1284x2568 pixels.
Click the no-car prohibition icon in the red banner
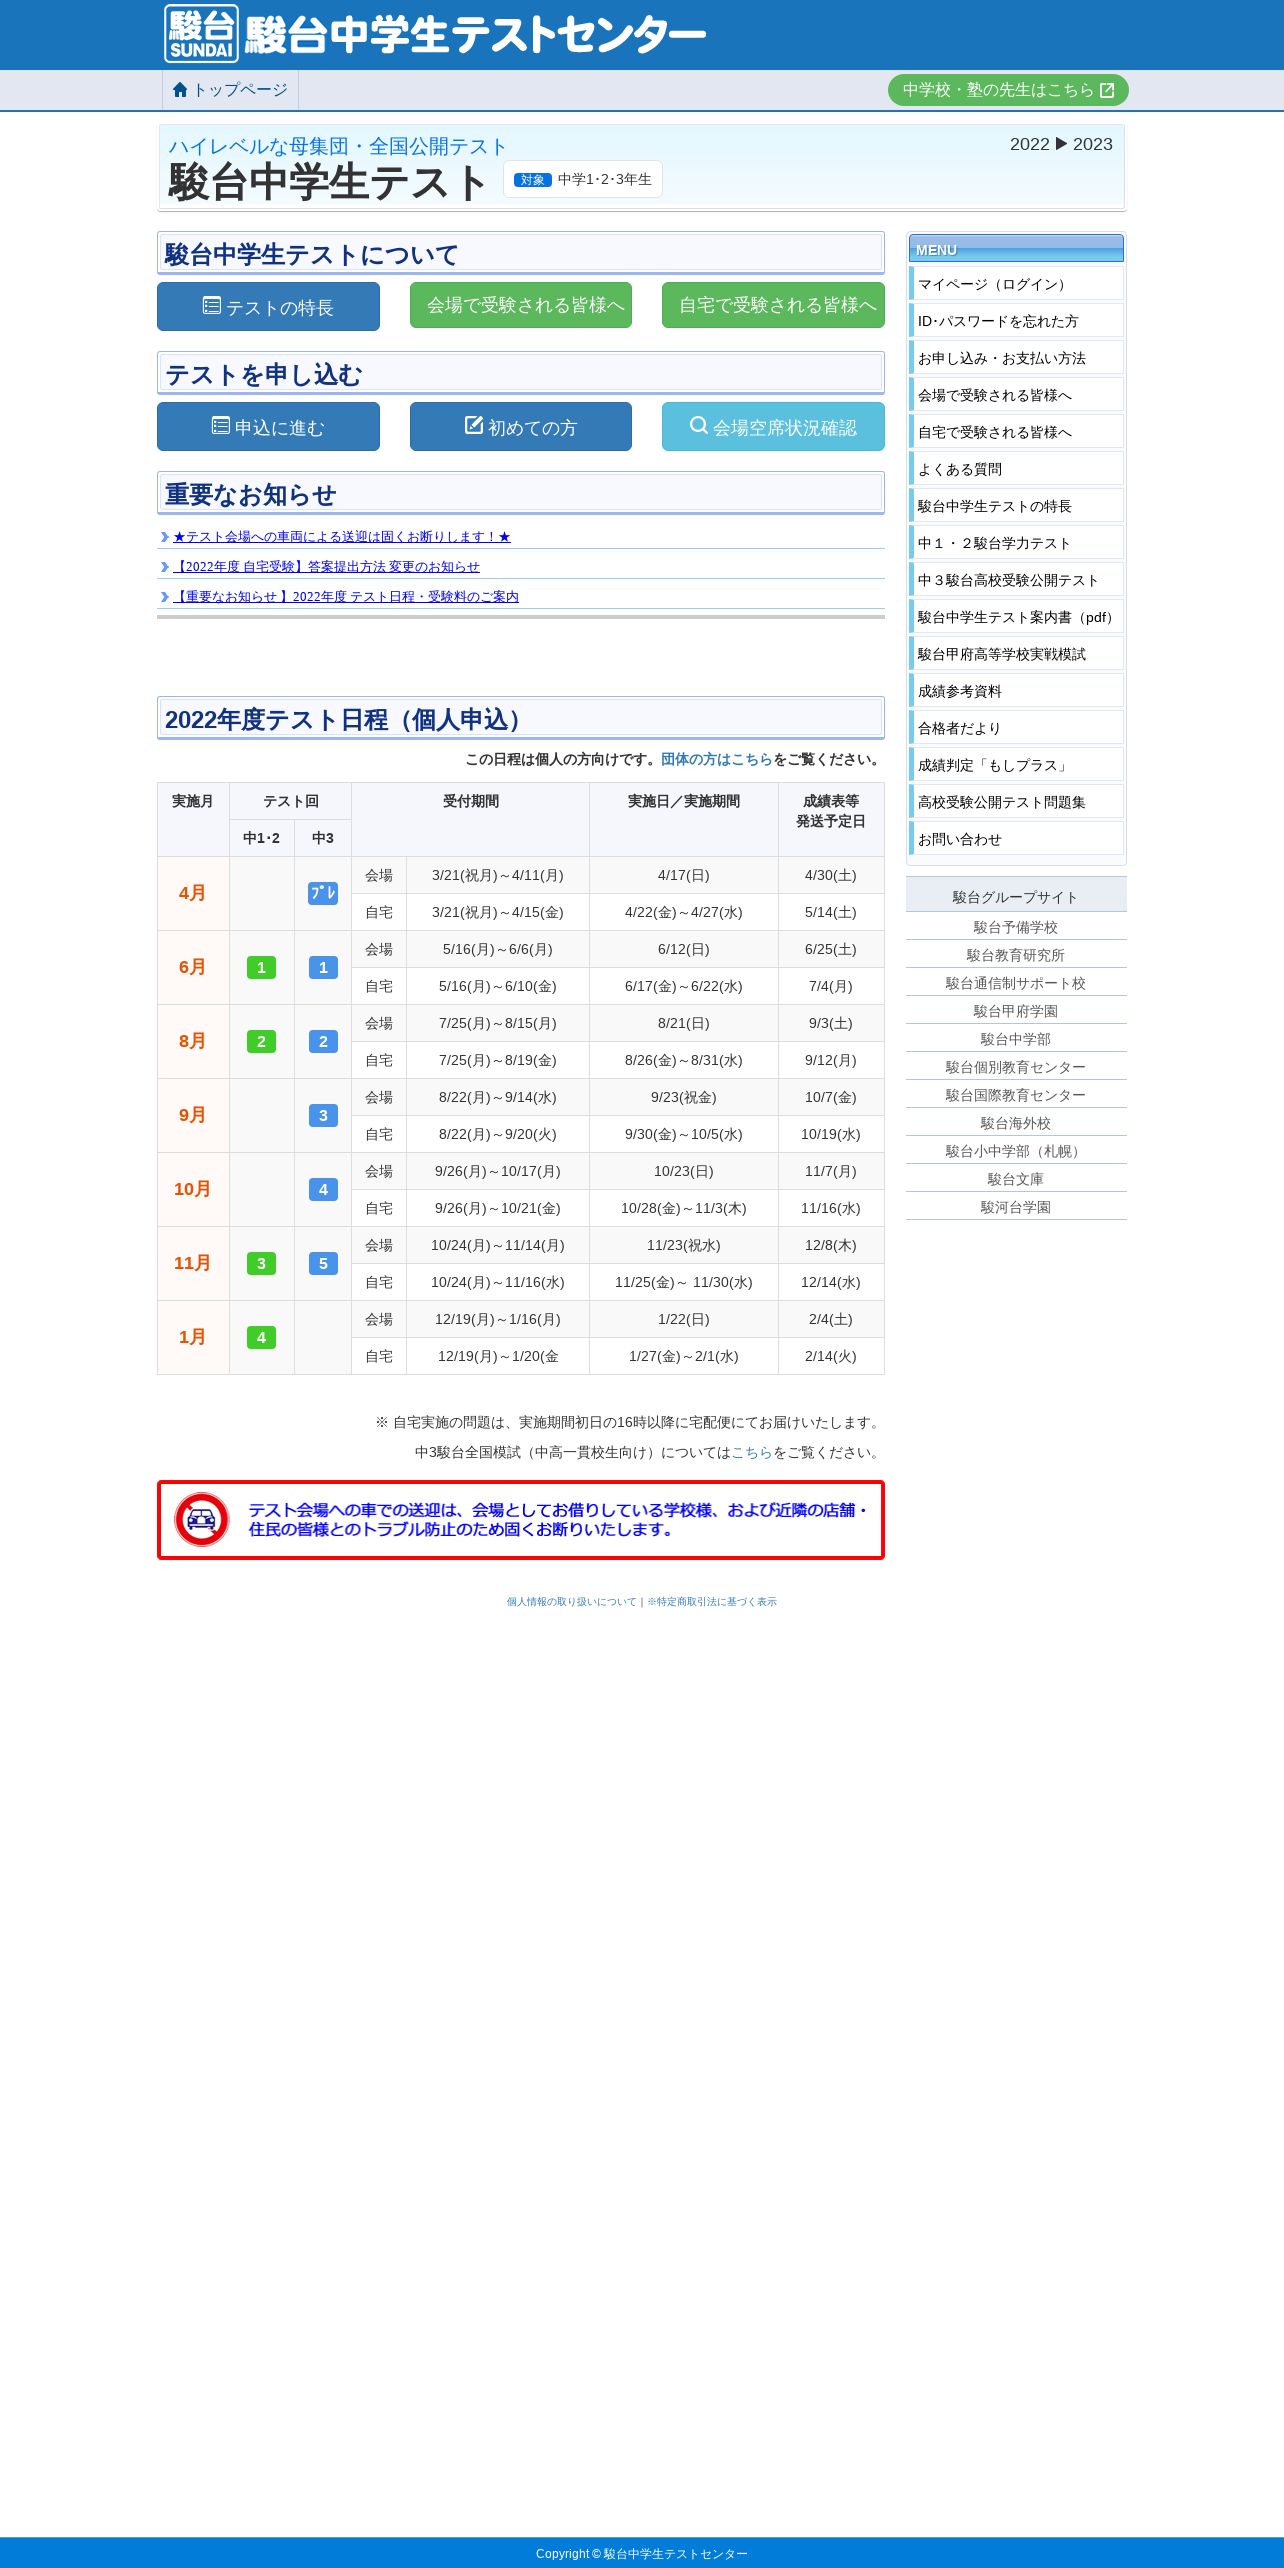click(202, 1520)
